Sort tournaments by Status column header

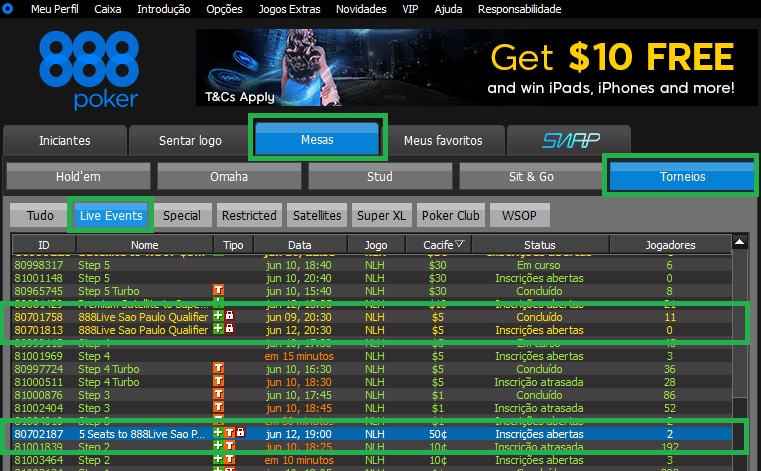[x=540, y=245]
